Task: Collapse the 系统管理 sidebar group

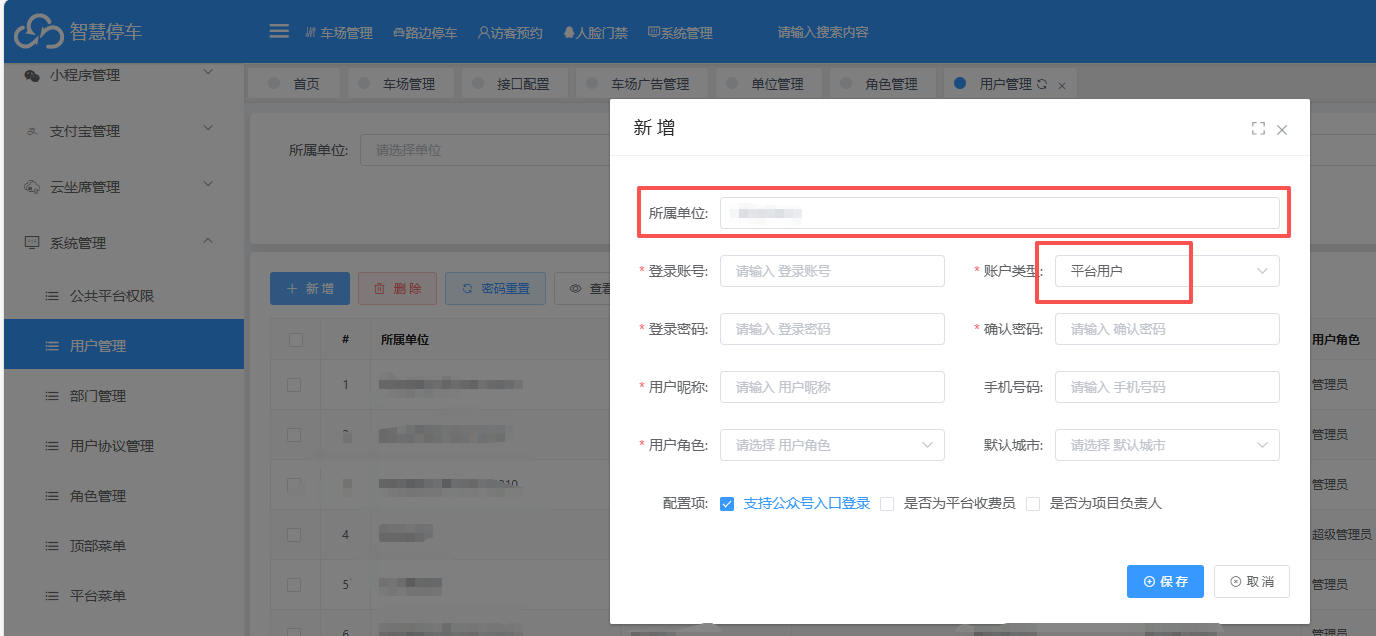Action: pos(208,240)
